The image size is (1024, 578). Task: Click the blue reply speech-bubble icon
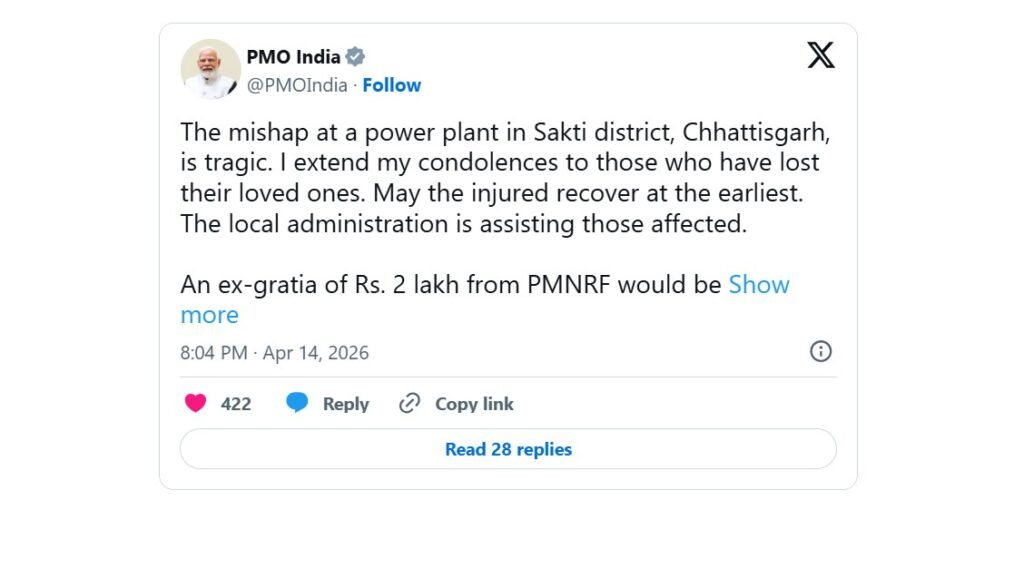point(298,402)
